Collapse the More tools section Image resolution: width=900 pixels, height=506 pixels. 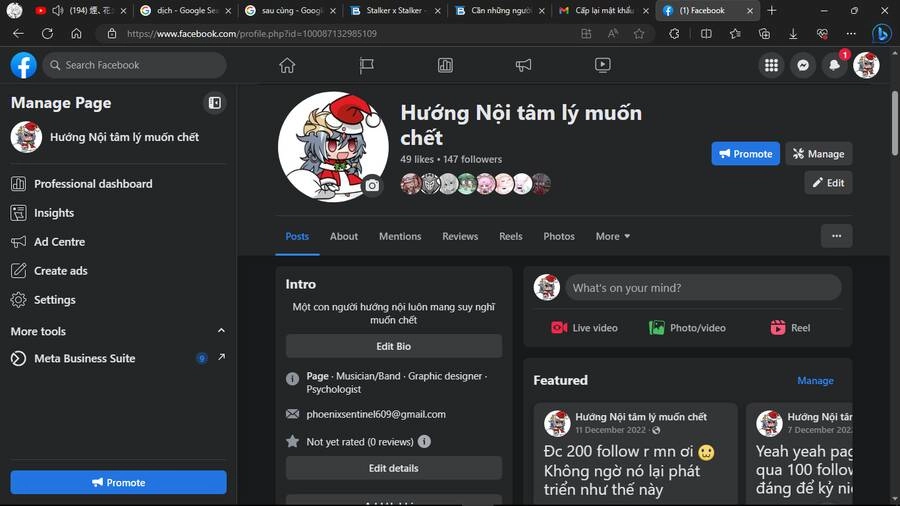(x=221, y=331)
